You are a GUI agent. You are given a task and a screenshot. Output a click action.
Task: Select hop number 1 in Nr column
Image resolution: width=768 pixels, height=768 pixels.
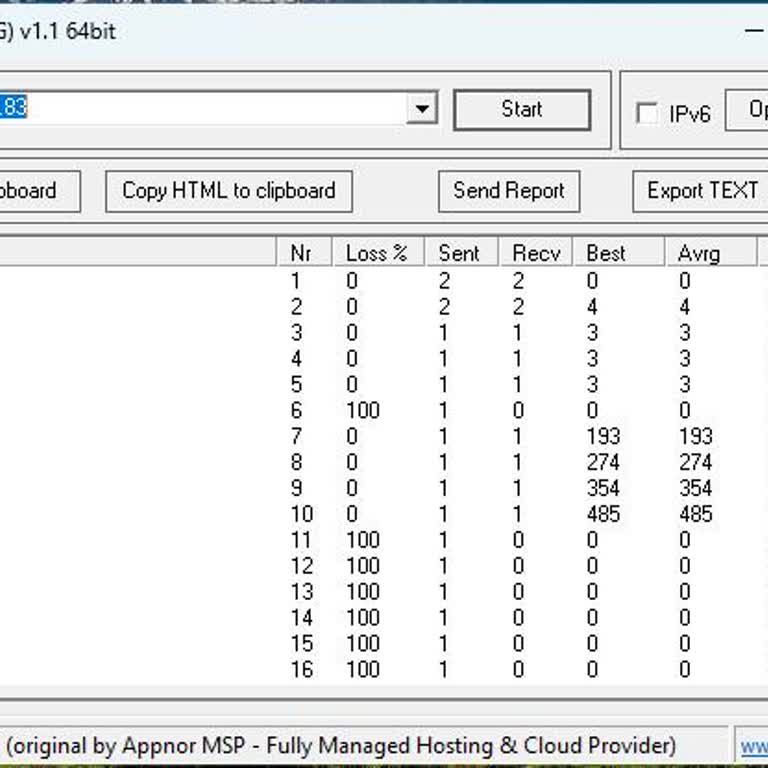point(295,281)
